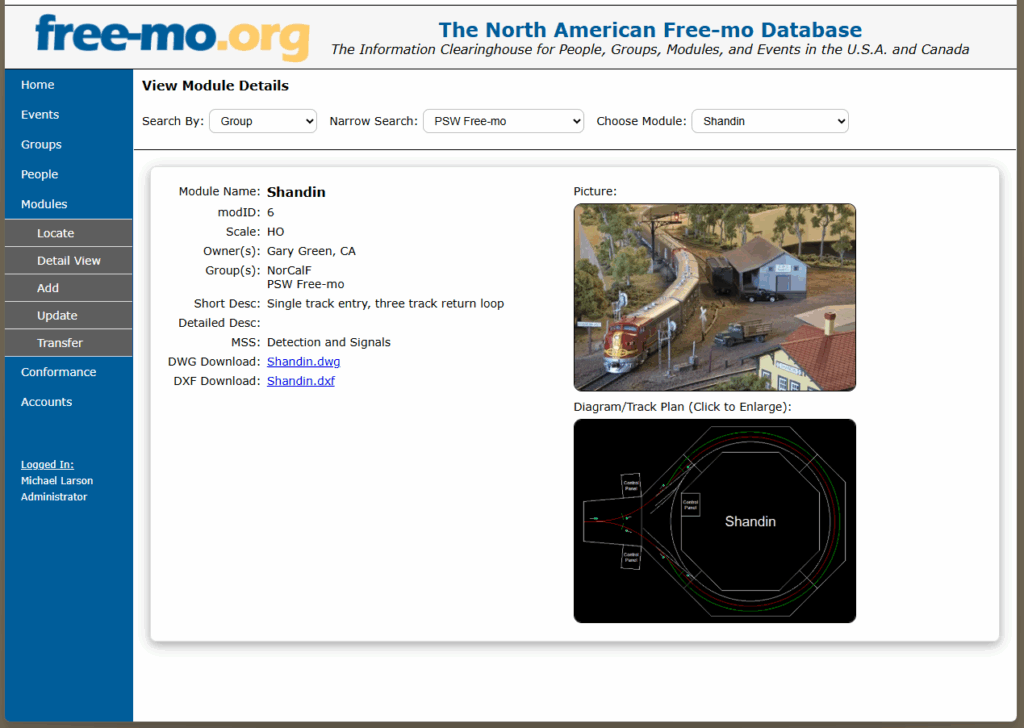Select Modules in the sidebar
The height and width of the screenshot is (728, 1024).
(44, 203)
